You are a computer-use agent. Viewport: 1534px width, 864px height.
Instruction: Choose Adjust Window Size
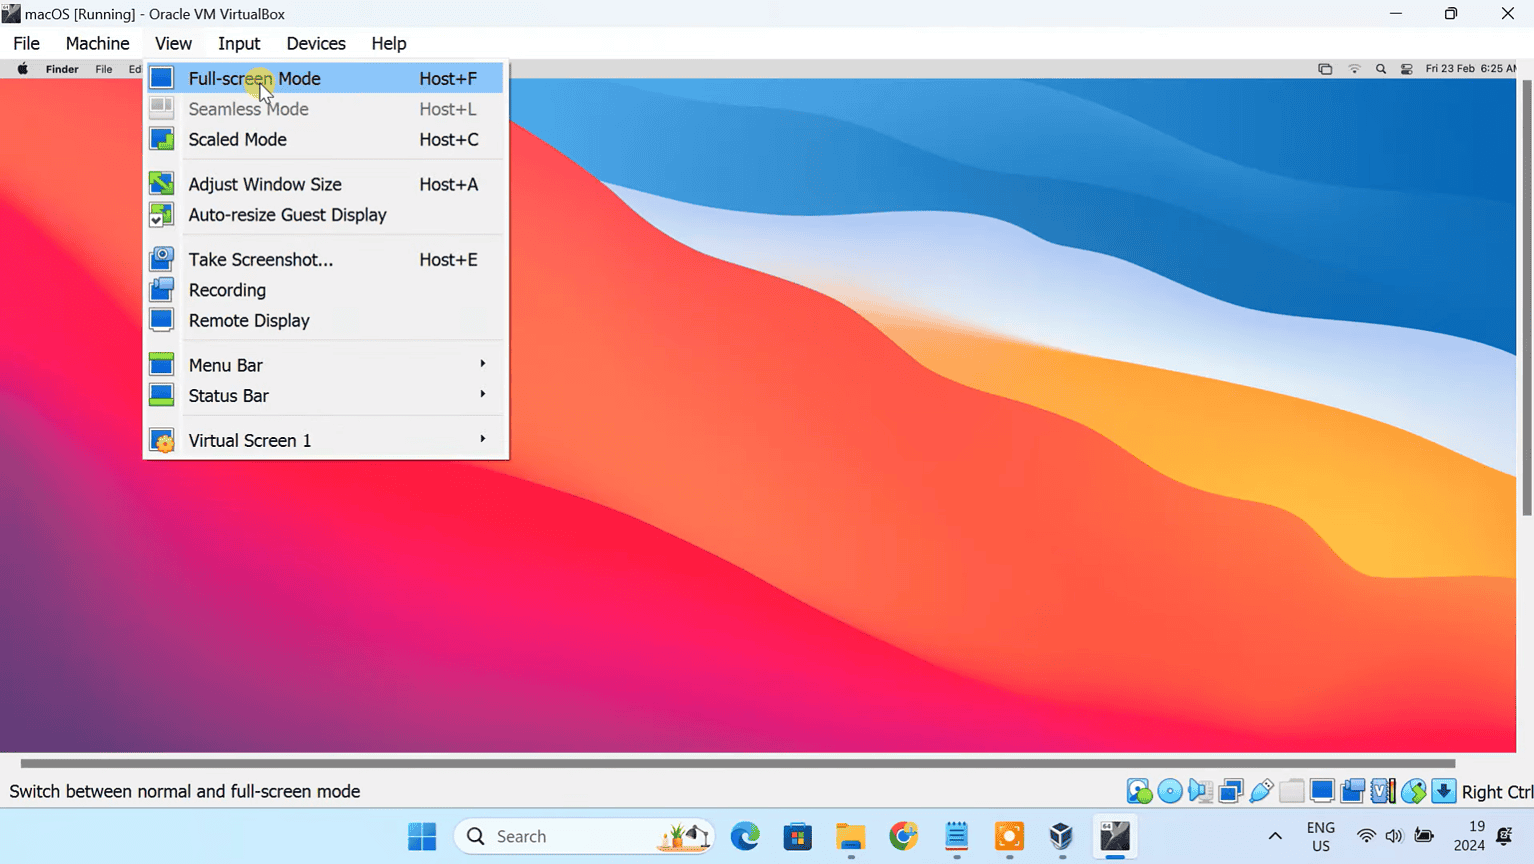pos(264,184)
